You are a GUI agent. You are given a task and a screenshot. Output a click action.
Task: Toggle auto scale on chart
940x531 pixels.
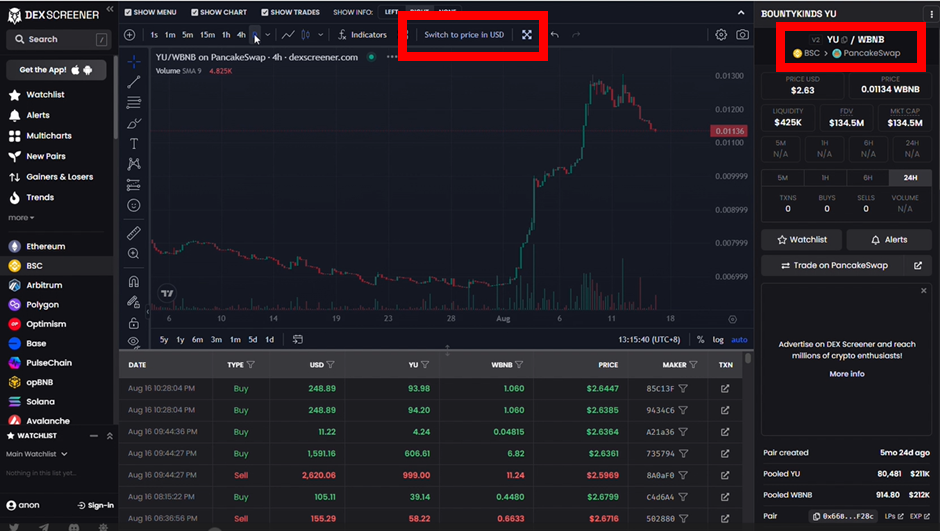pyautogui.click(x=739, y=340)
